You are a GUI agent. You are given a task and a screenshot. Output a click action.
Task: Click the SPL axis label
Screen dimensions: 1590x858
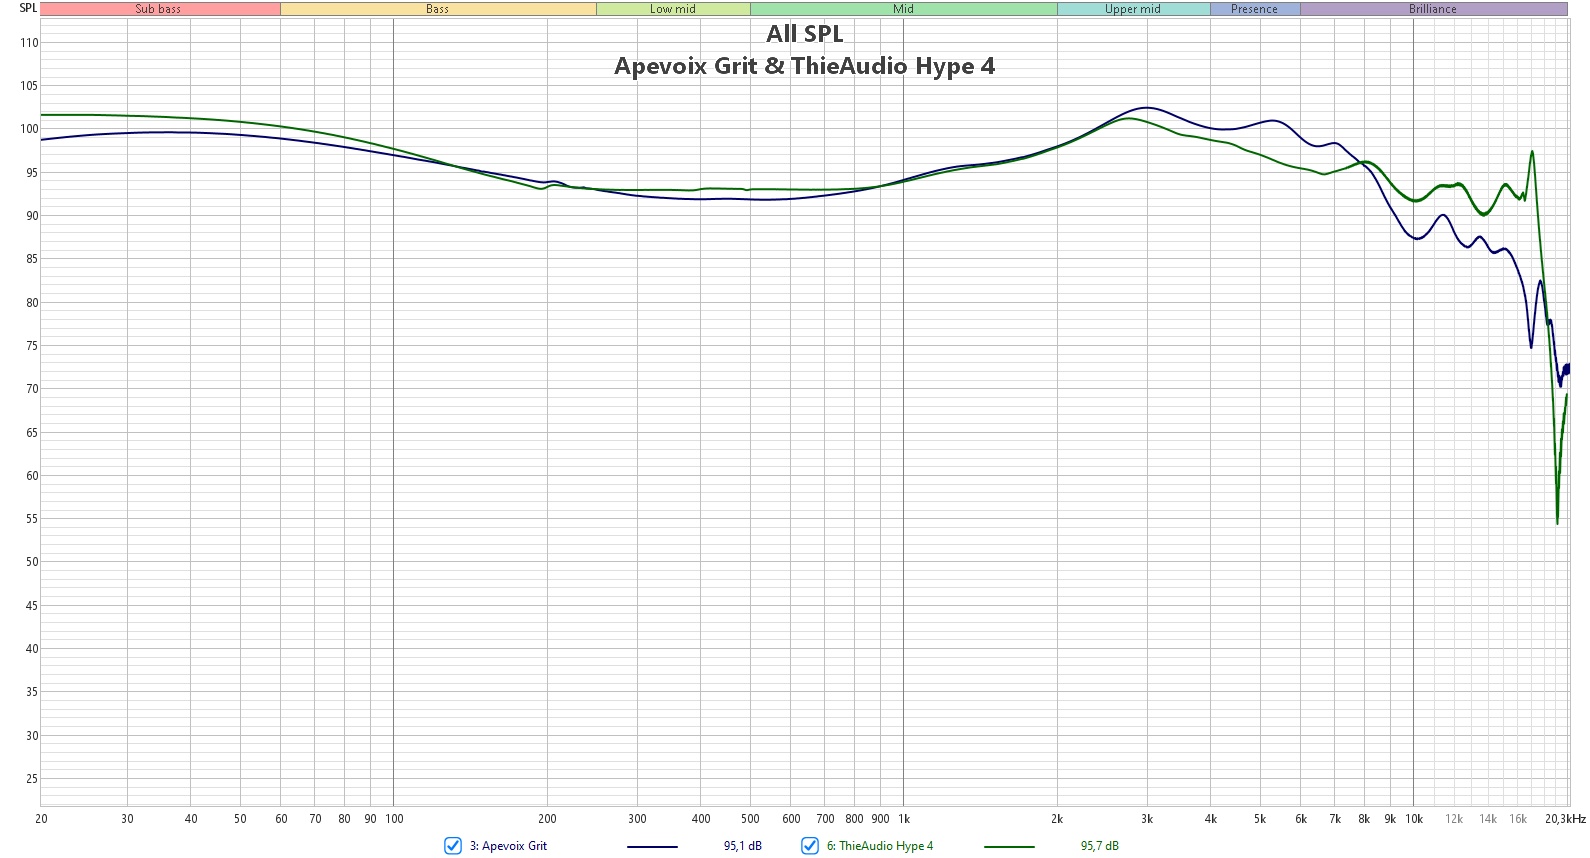[28, 8]
